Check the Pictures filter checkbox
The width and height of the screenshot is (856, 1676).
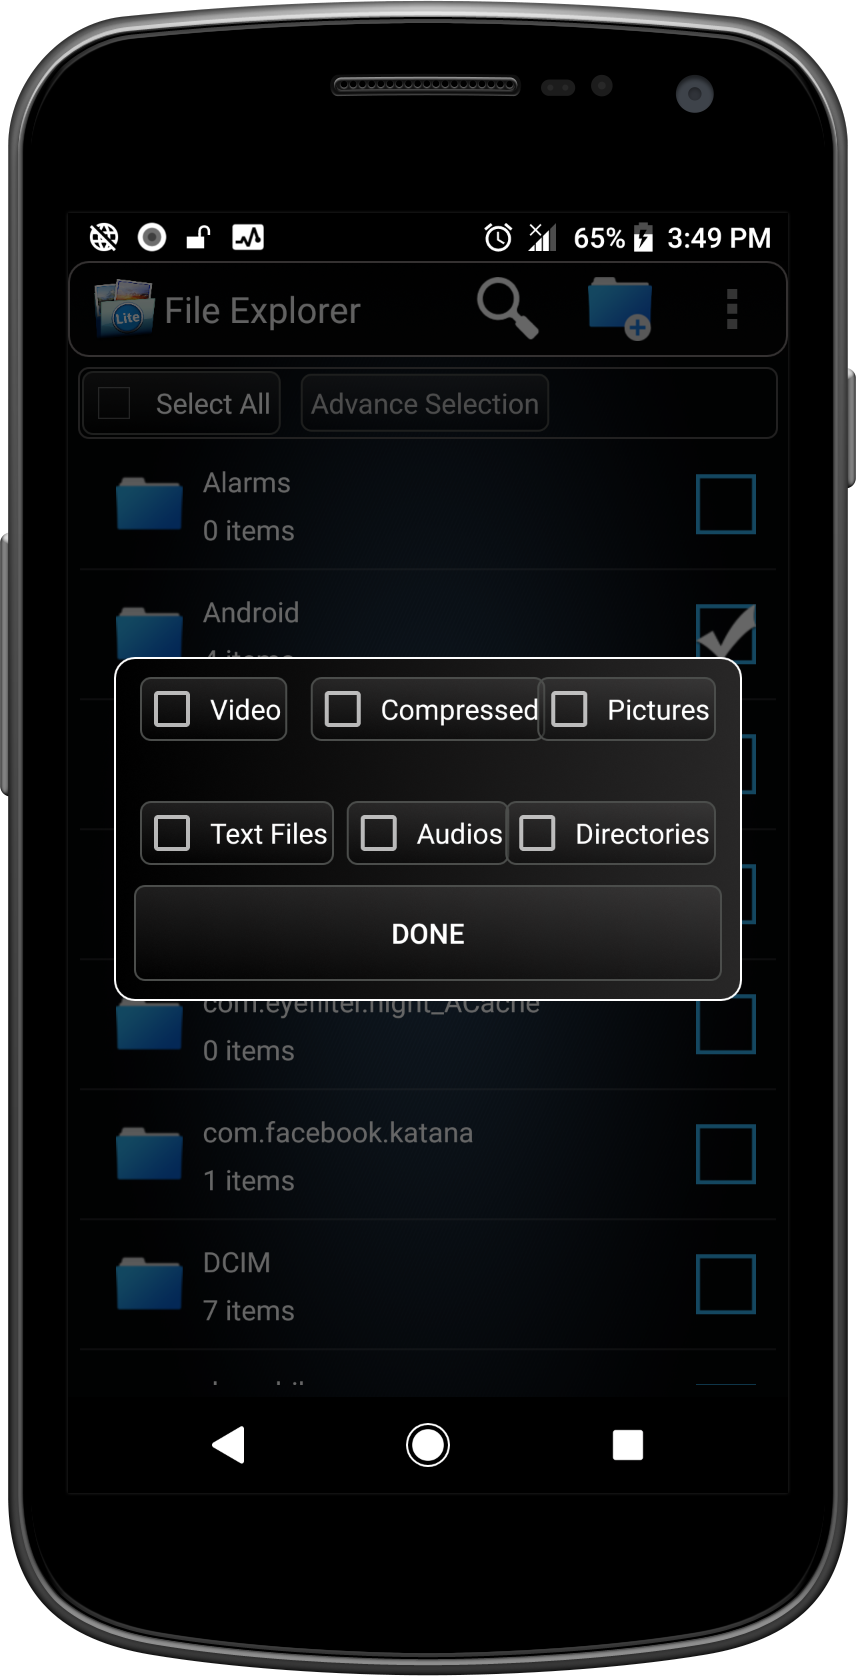click(570, 709)
